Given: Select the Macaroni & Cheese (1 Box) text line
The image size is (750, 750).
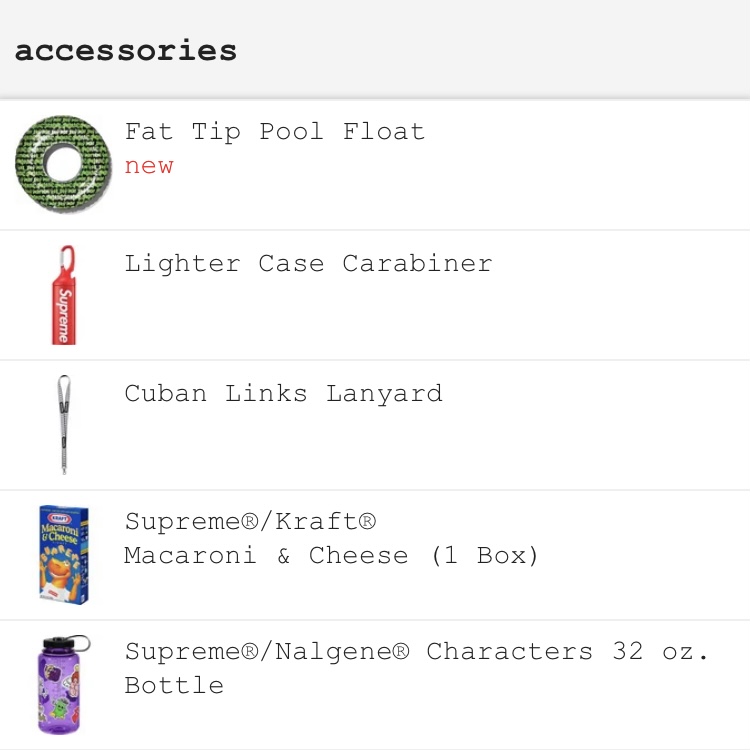Looking at the screenshot, I should 331,555.
